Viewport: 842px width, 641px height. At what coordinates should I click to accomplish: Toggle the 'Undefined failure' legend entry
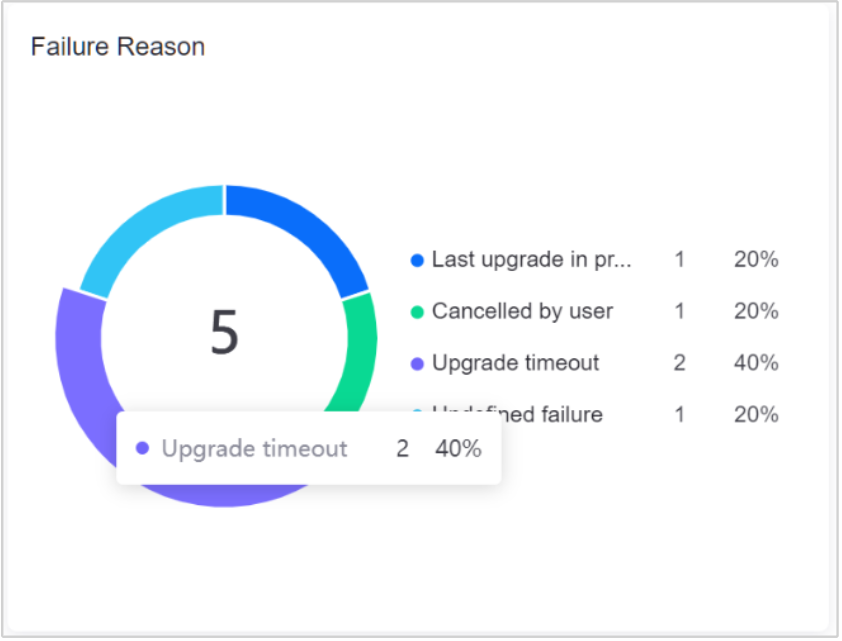(517, 414)
